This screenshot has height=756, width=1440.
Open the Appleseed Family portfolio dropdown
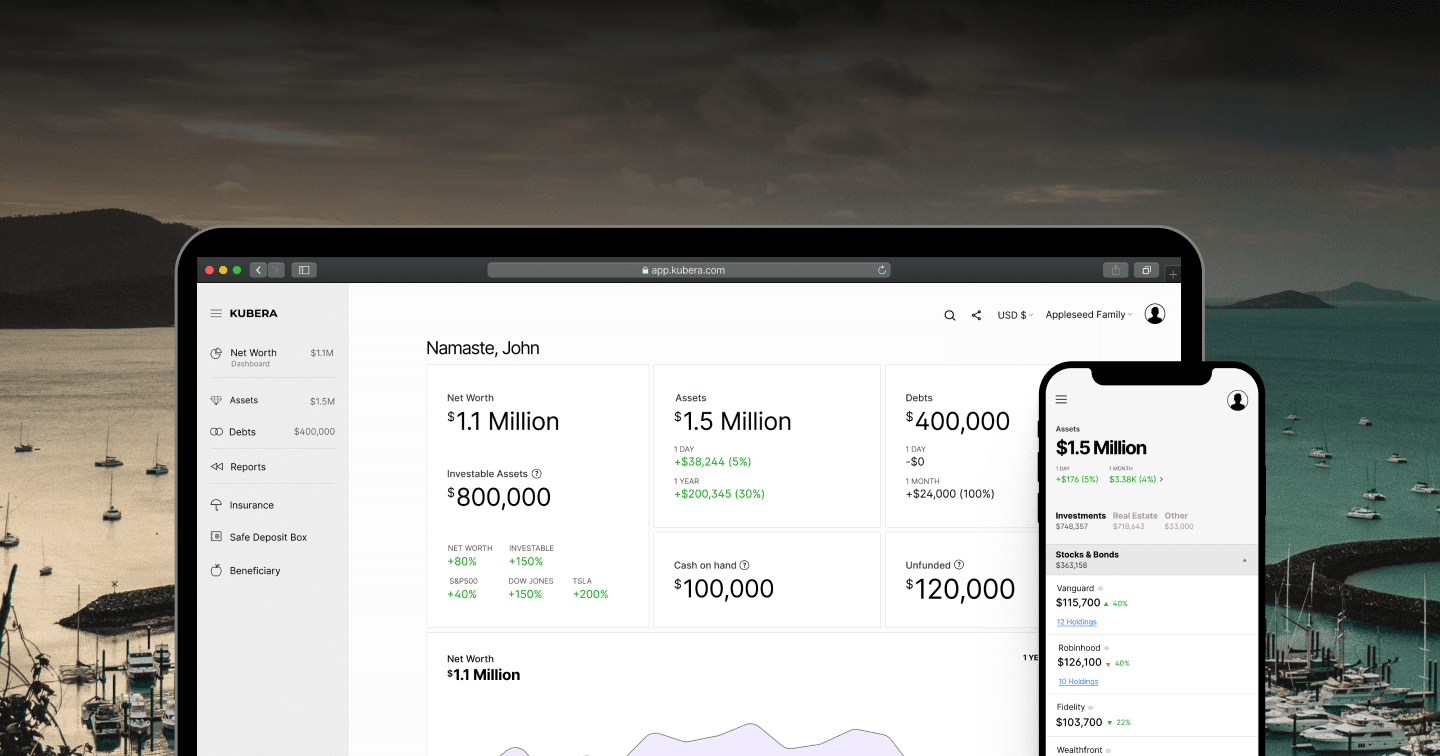click(x=1089, y=315)
